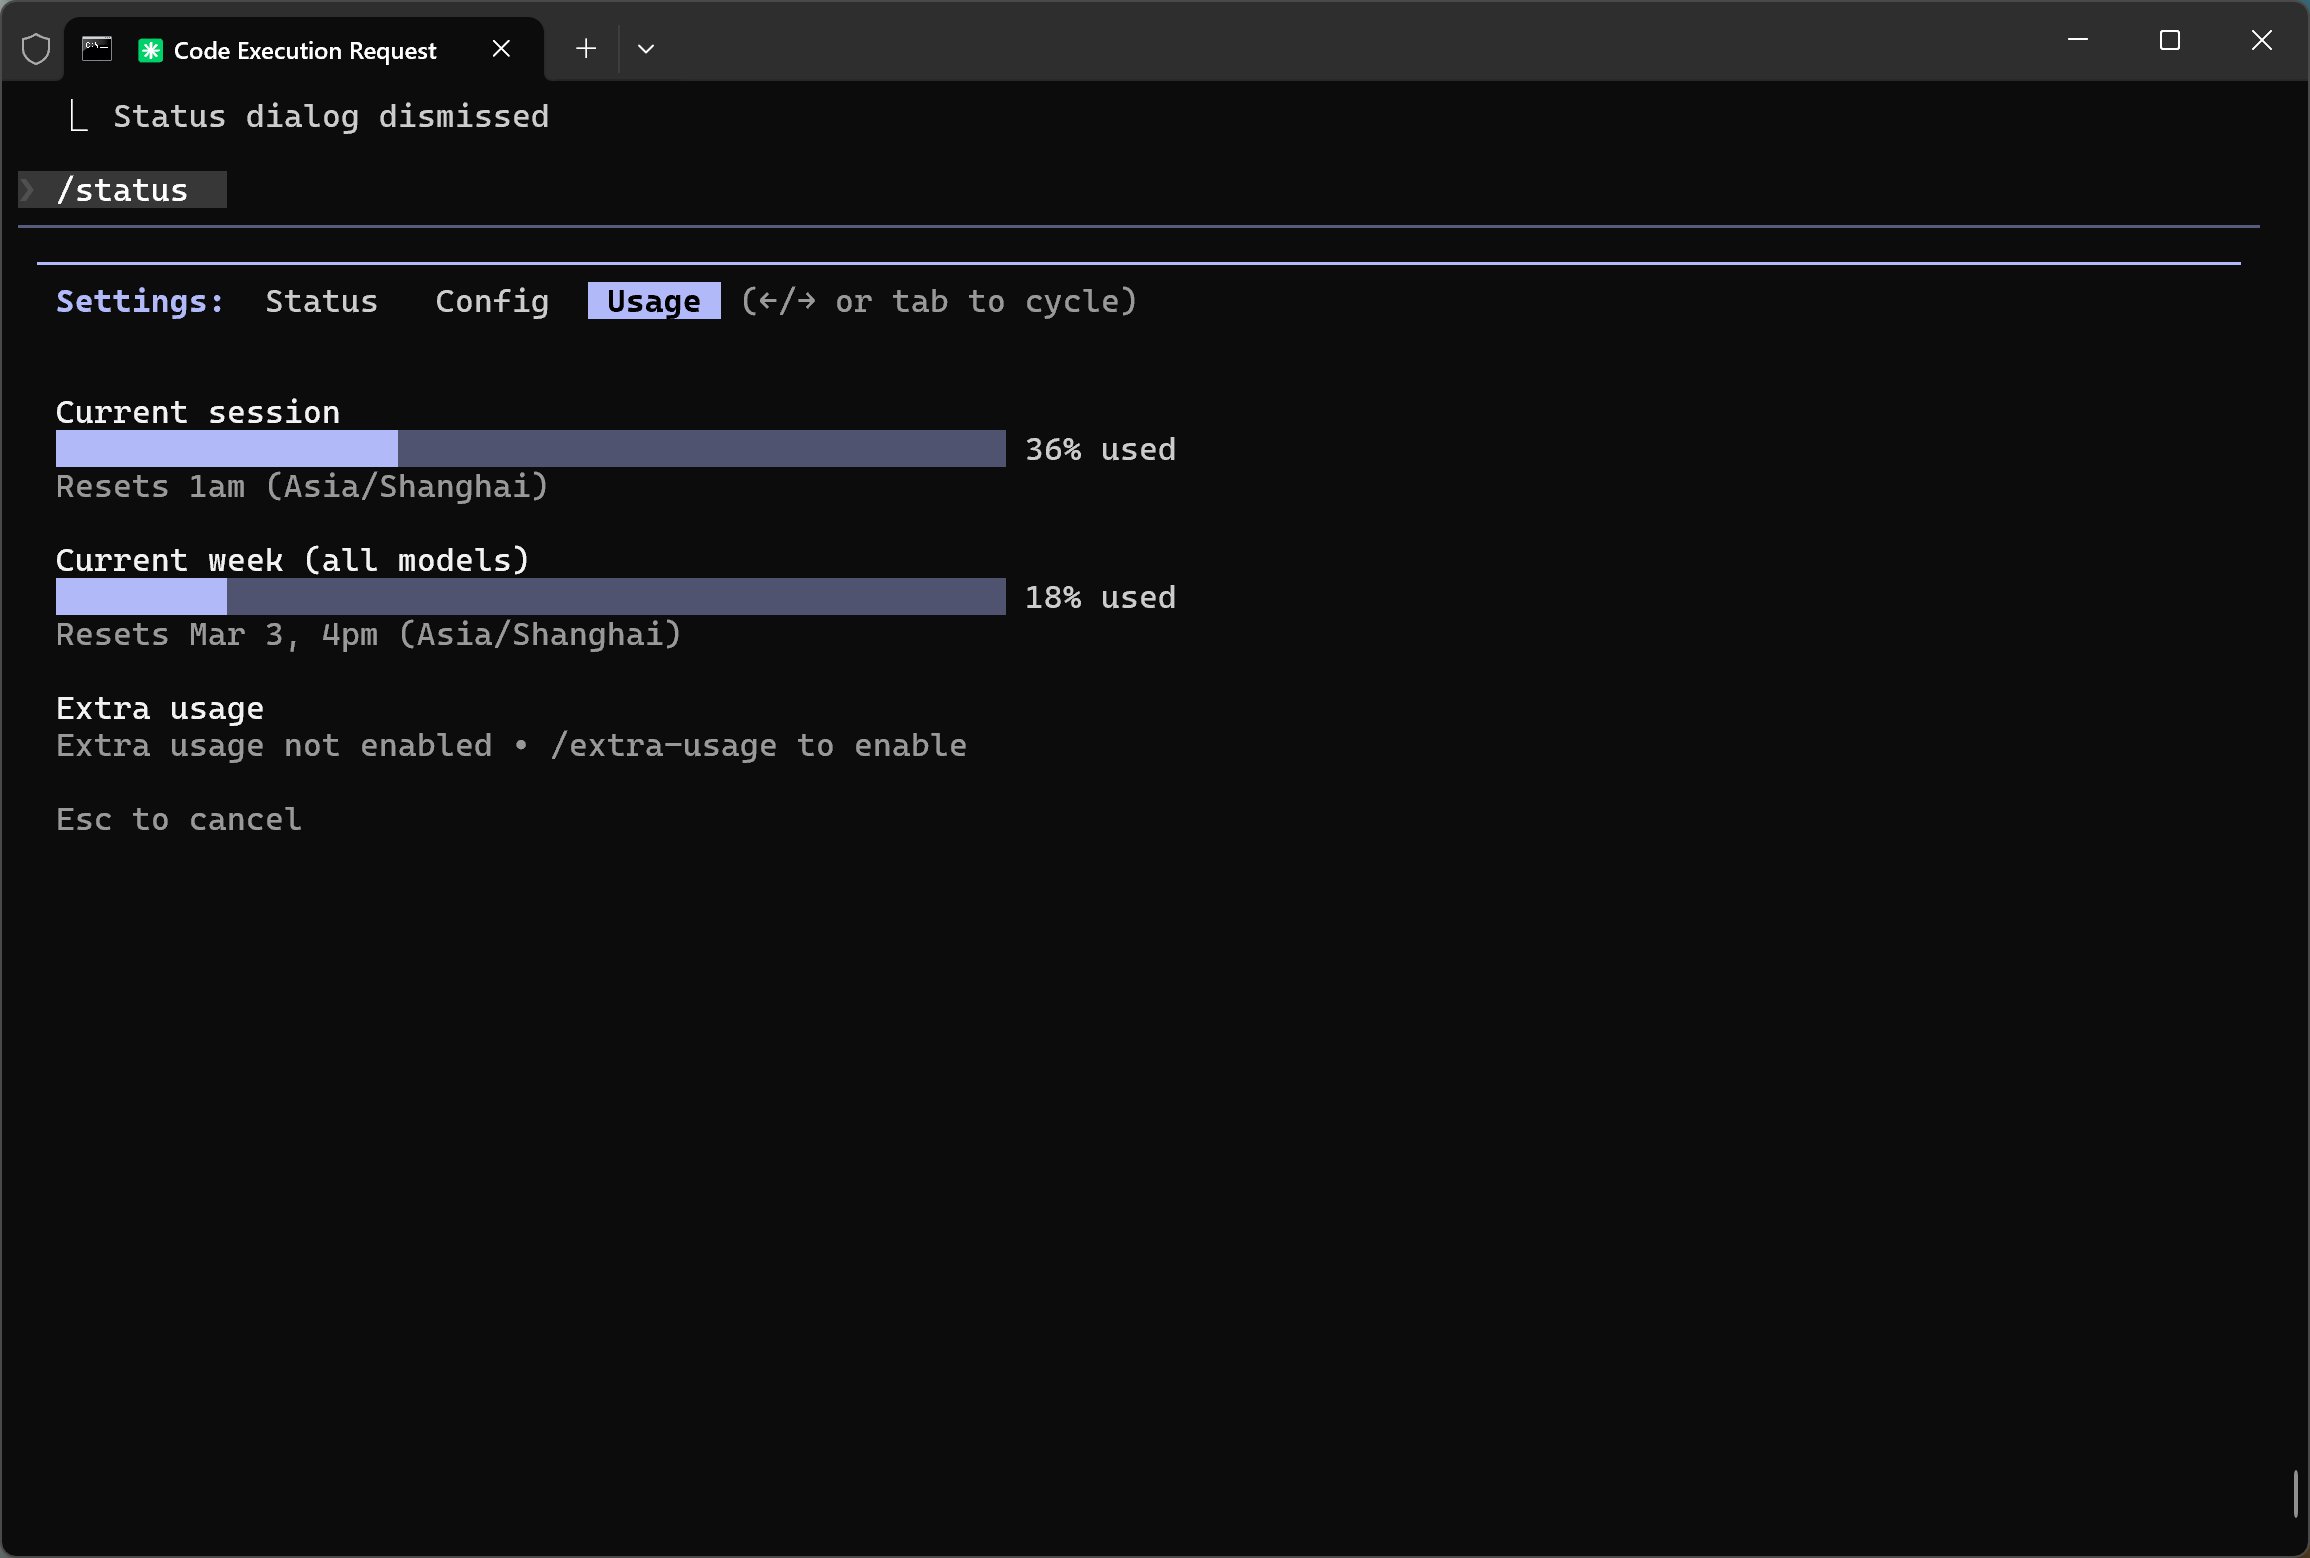Click the Current session usage bar
This screenshot has width=2310, height=1558.
tap(530, 449)
